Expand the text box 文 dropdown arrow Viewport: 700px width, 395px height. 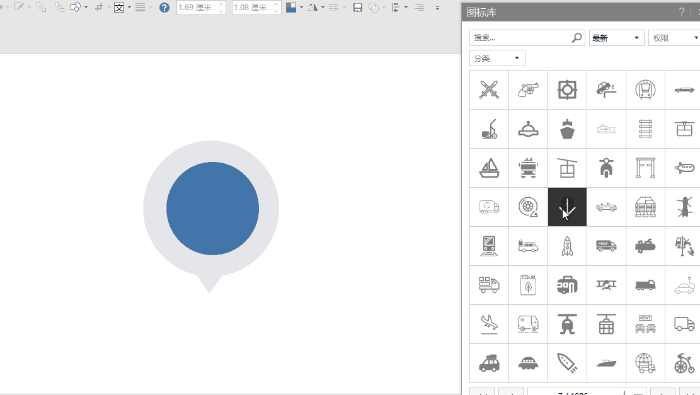pyautogui.click(x=129, y=8)
